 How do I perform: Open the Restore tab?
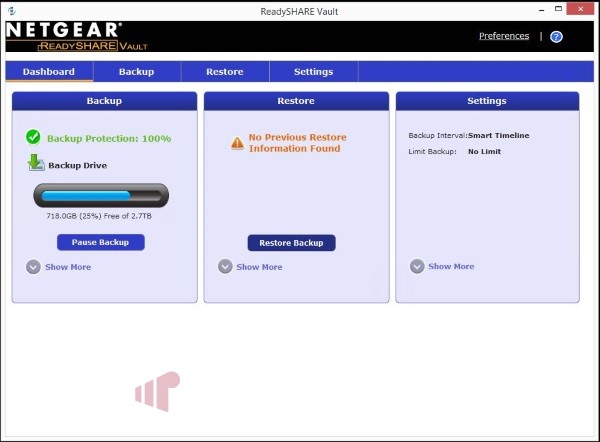225,72
